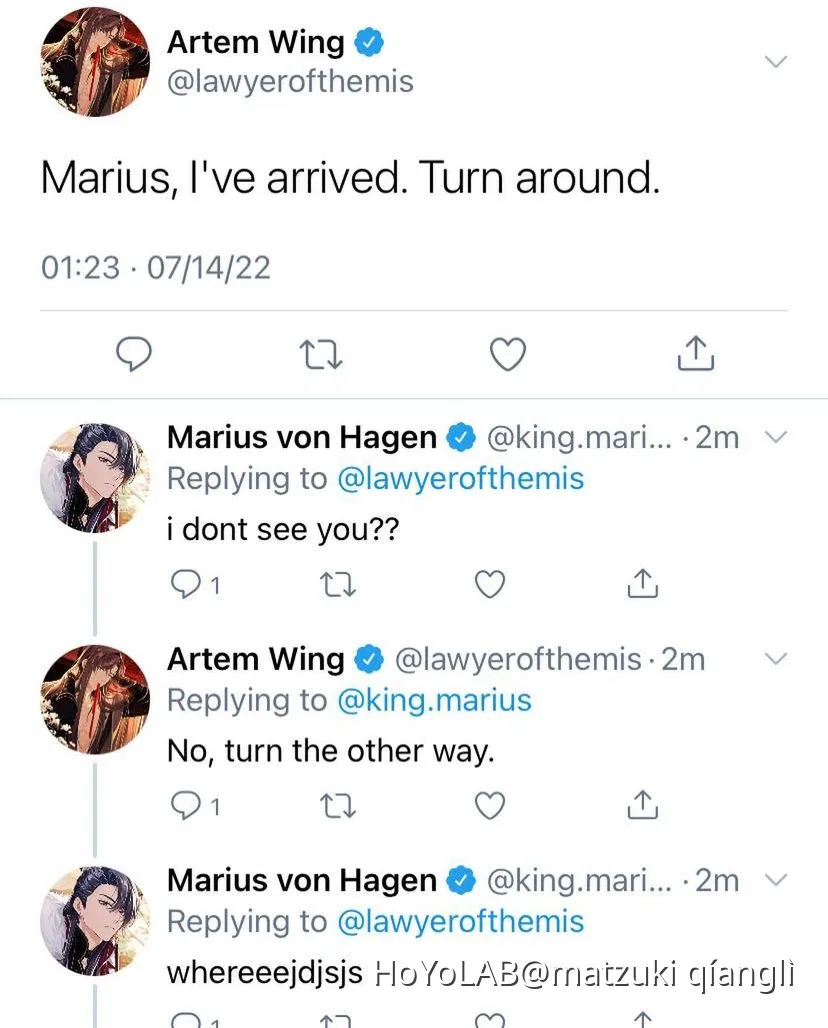Share the "No, turn the other way" reply
The width and height of the screenshot is (828, 1028).
[643, 804]
